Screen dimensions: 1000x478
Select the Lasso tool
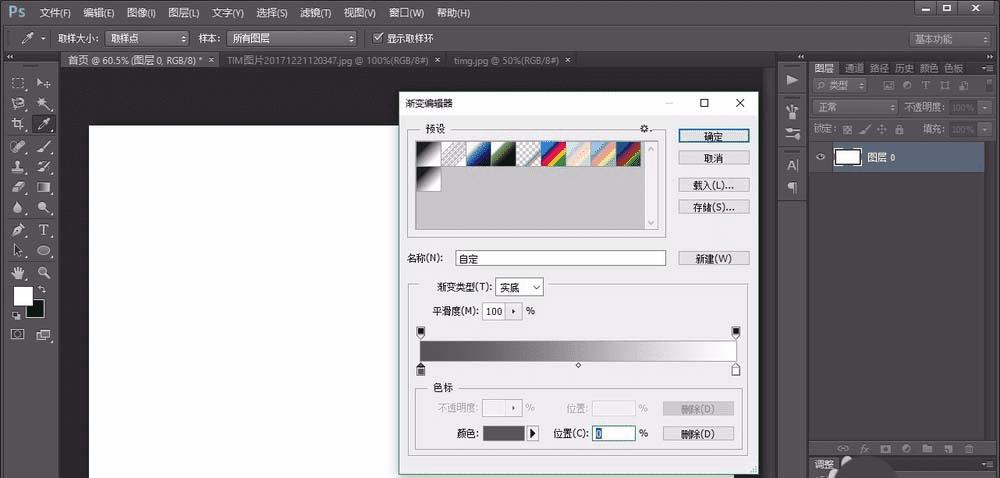(x=18, y=104)
